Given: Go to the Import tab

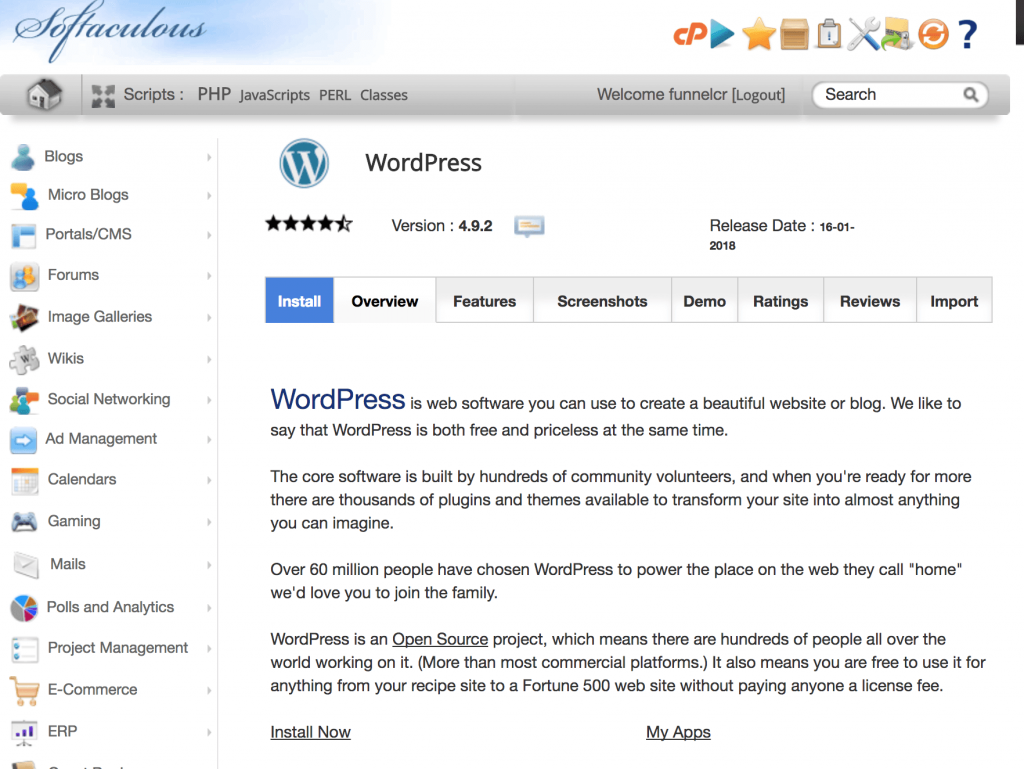Looking at the screenshot, I should 954,301.
